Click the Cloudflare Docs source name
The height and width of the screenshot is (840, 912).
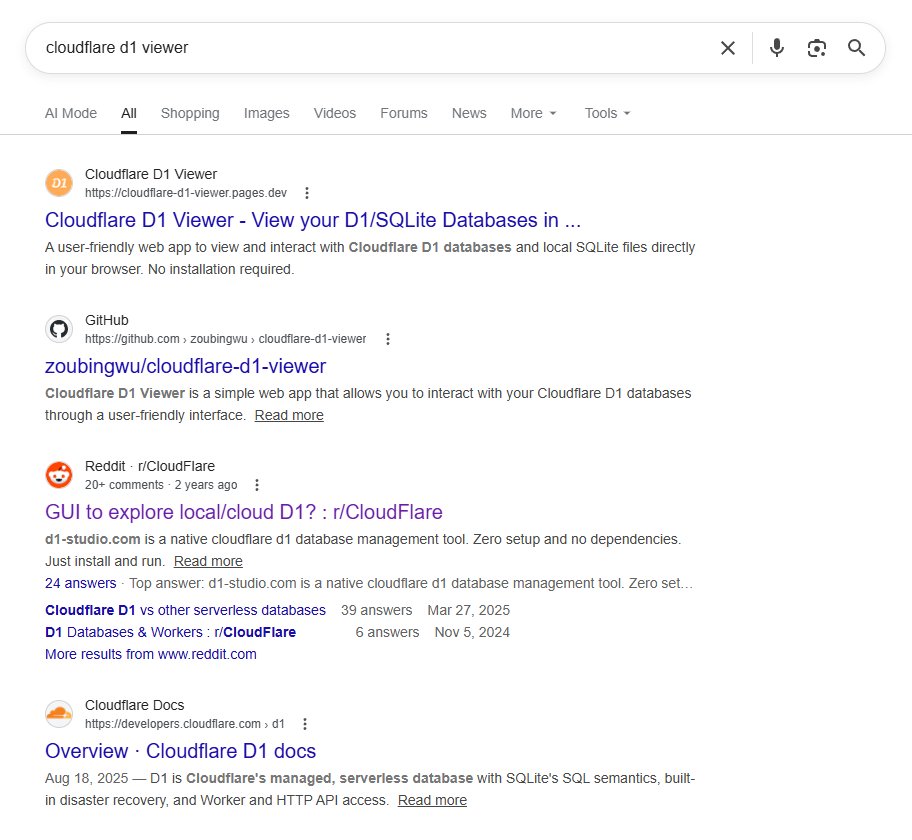point(134,705)
